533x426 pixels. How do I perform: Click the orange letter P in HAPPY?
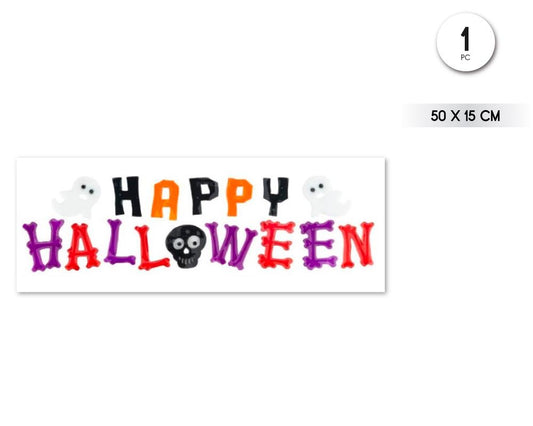(x=239, y=197)
